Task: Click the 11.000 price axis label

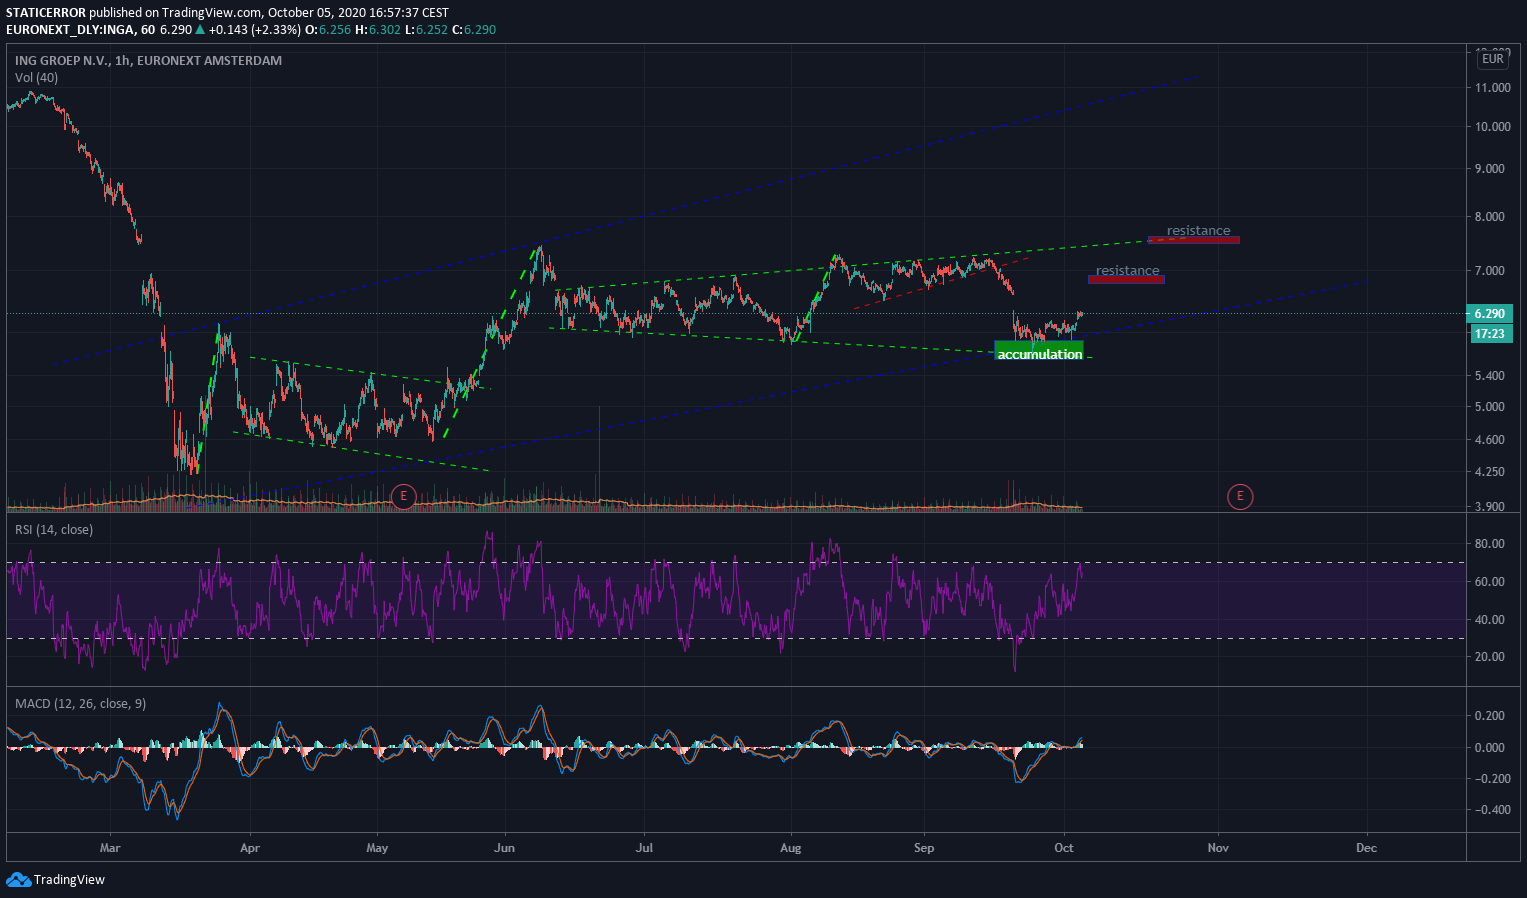Action: click(x=1492, y=88)
